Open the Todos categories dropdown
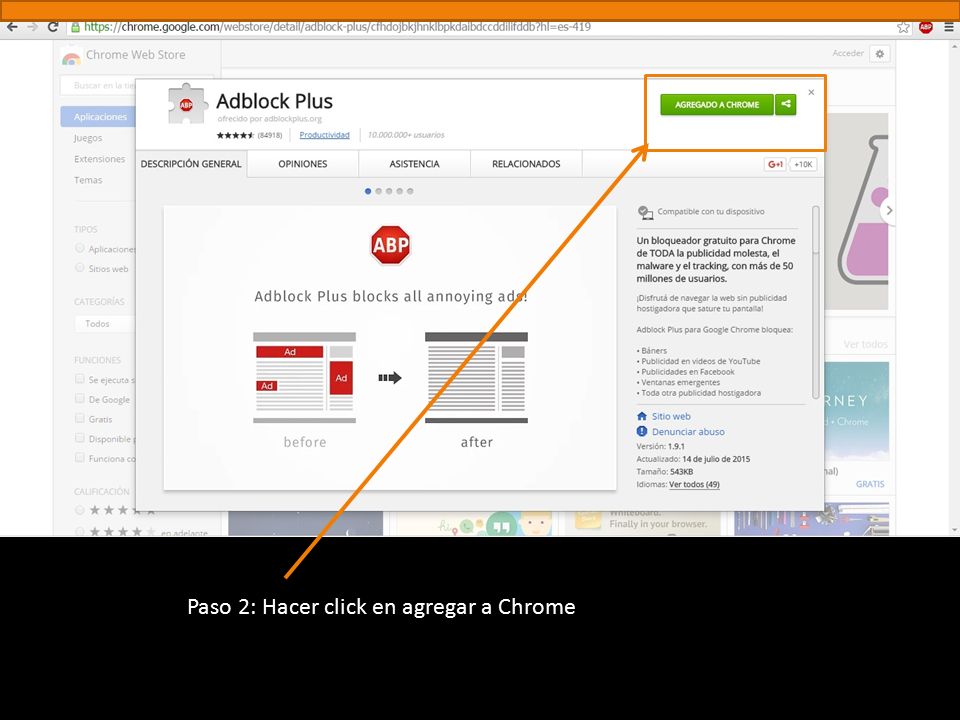960x720 pixels. coord(104,323)
